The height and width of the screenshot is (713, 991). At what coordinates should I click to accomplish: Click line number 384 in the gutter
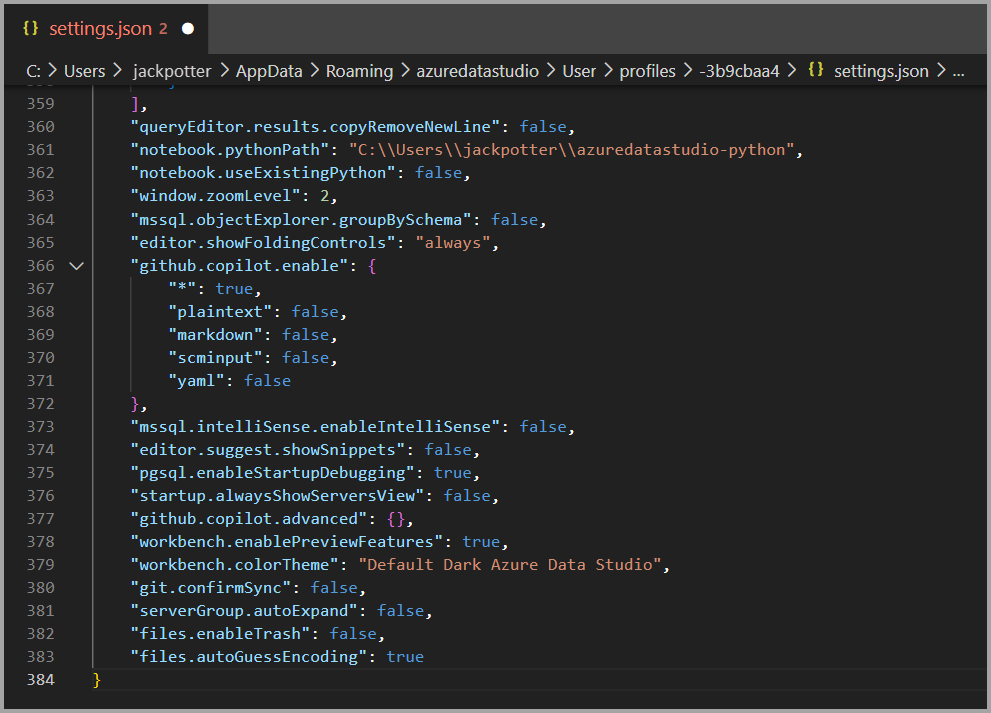point(40,679)
